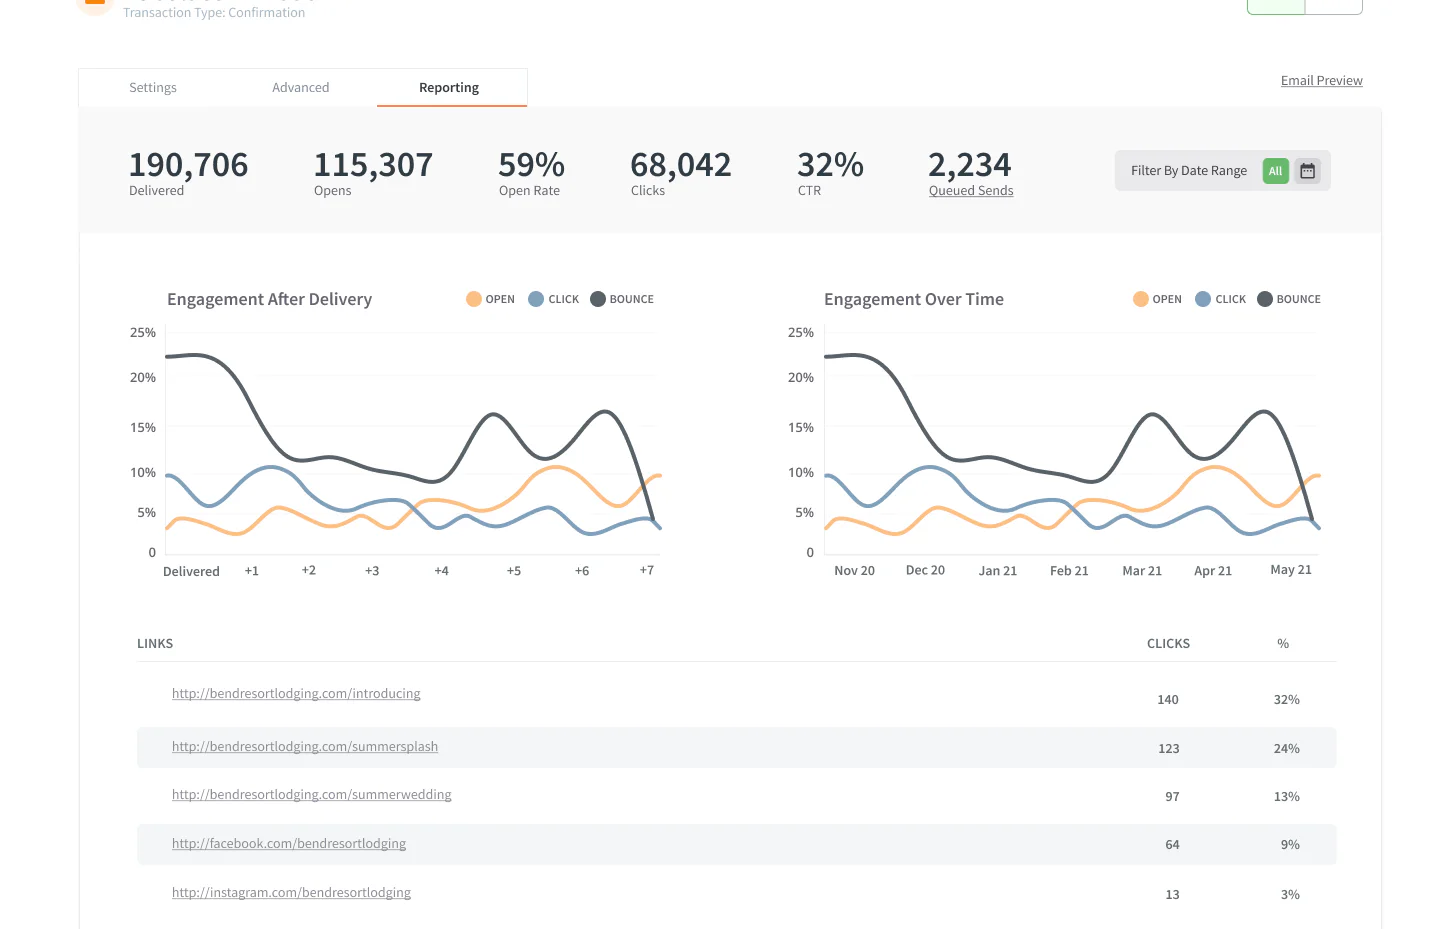This screenshot has width=1440, height=929.
Task: Click the +7 x-axis label
Action: [647, 570]
